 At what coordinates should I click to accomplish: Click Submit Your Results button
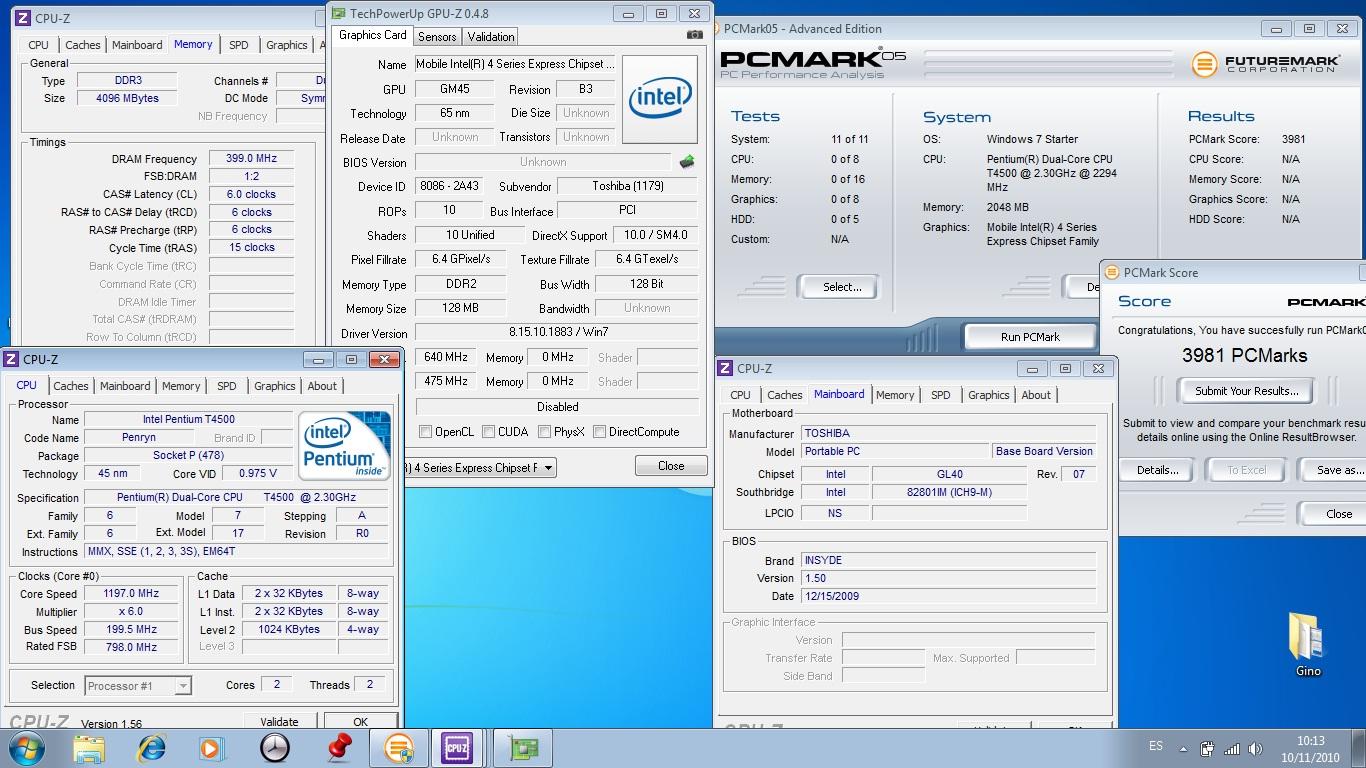(1246, 391)
